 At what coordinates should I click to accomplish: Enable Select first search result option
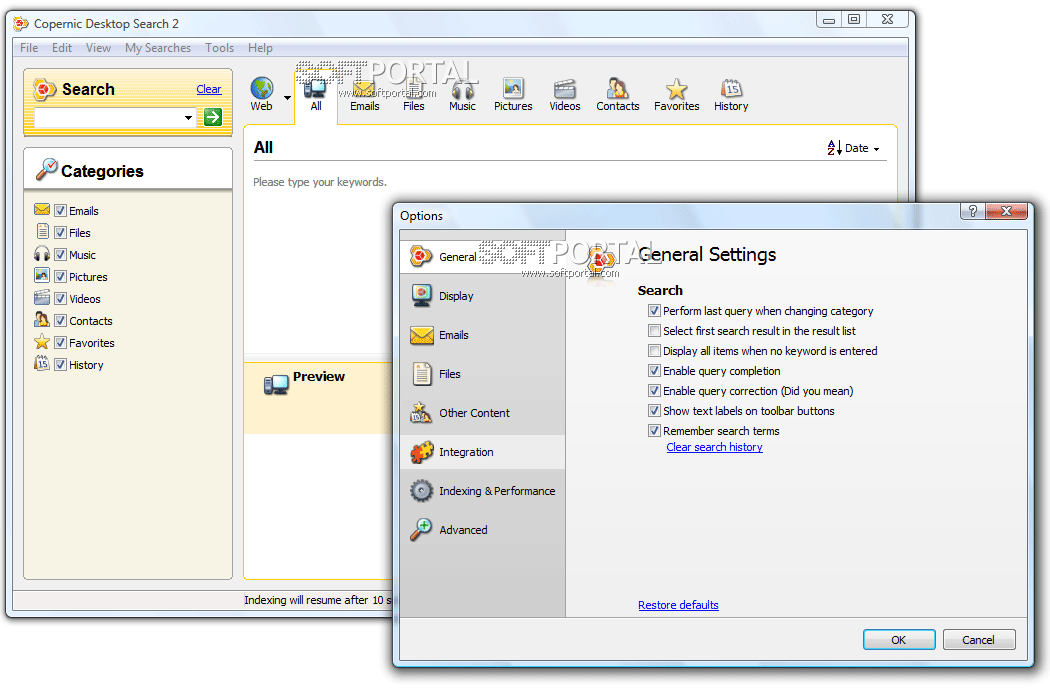654,331
